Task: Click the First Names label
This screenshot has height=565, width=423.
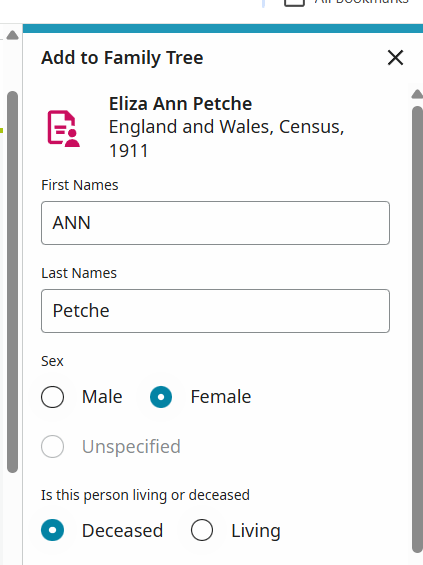Action: 80,185
